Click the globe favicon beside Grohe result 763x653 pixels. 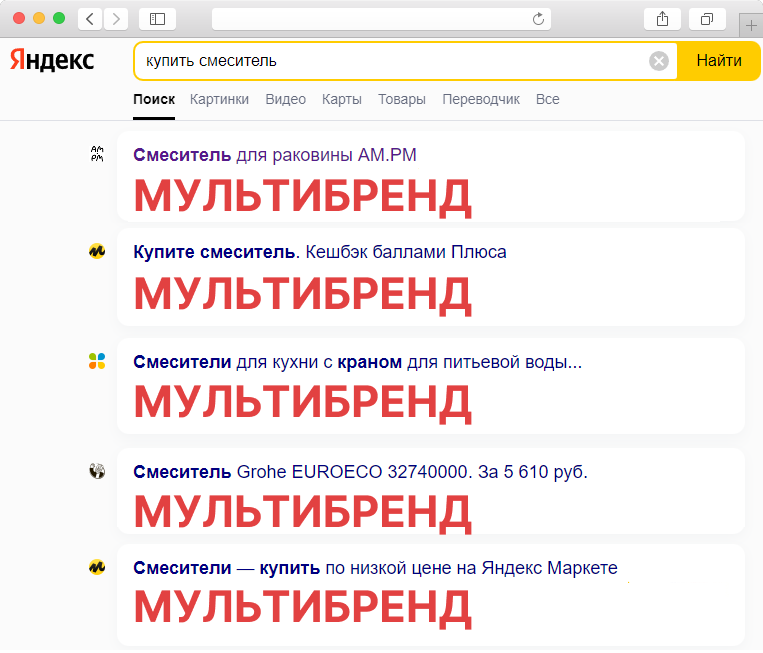pos(97,471)
